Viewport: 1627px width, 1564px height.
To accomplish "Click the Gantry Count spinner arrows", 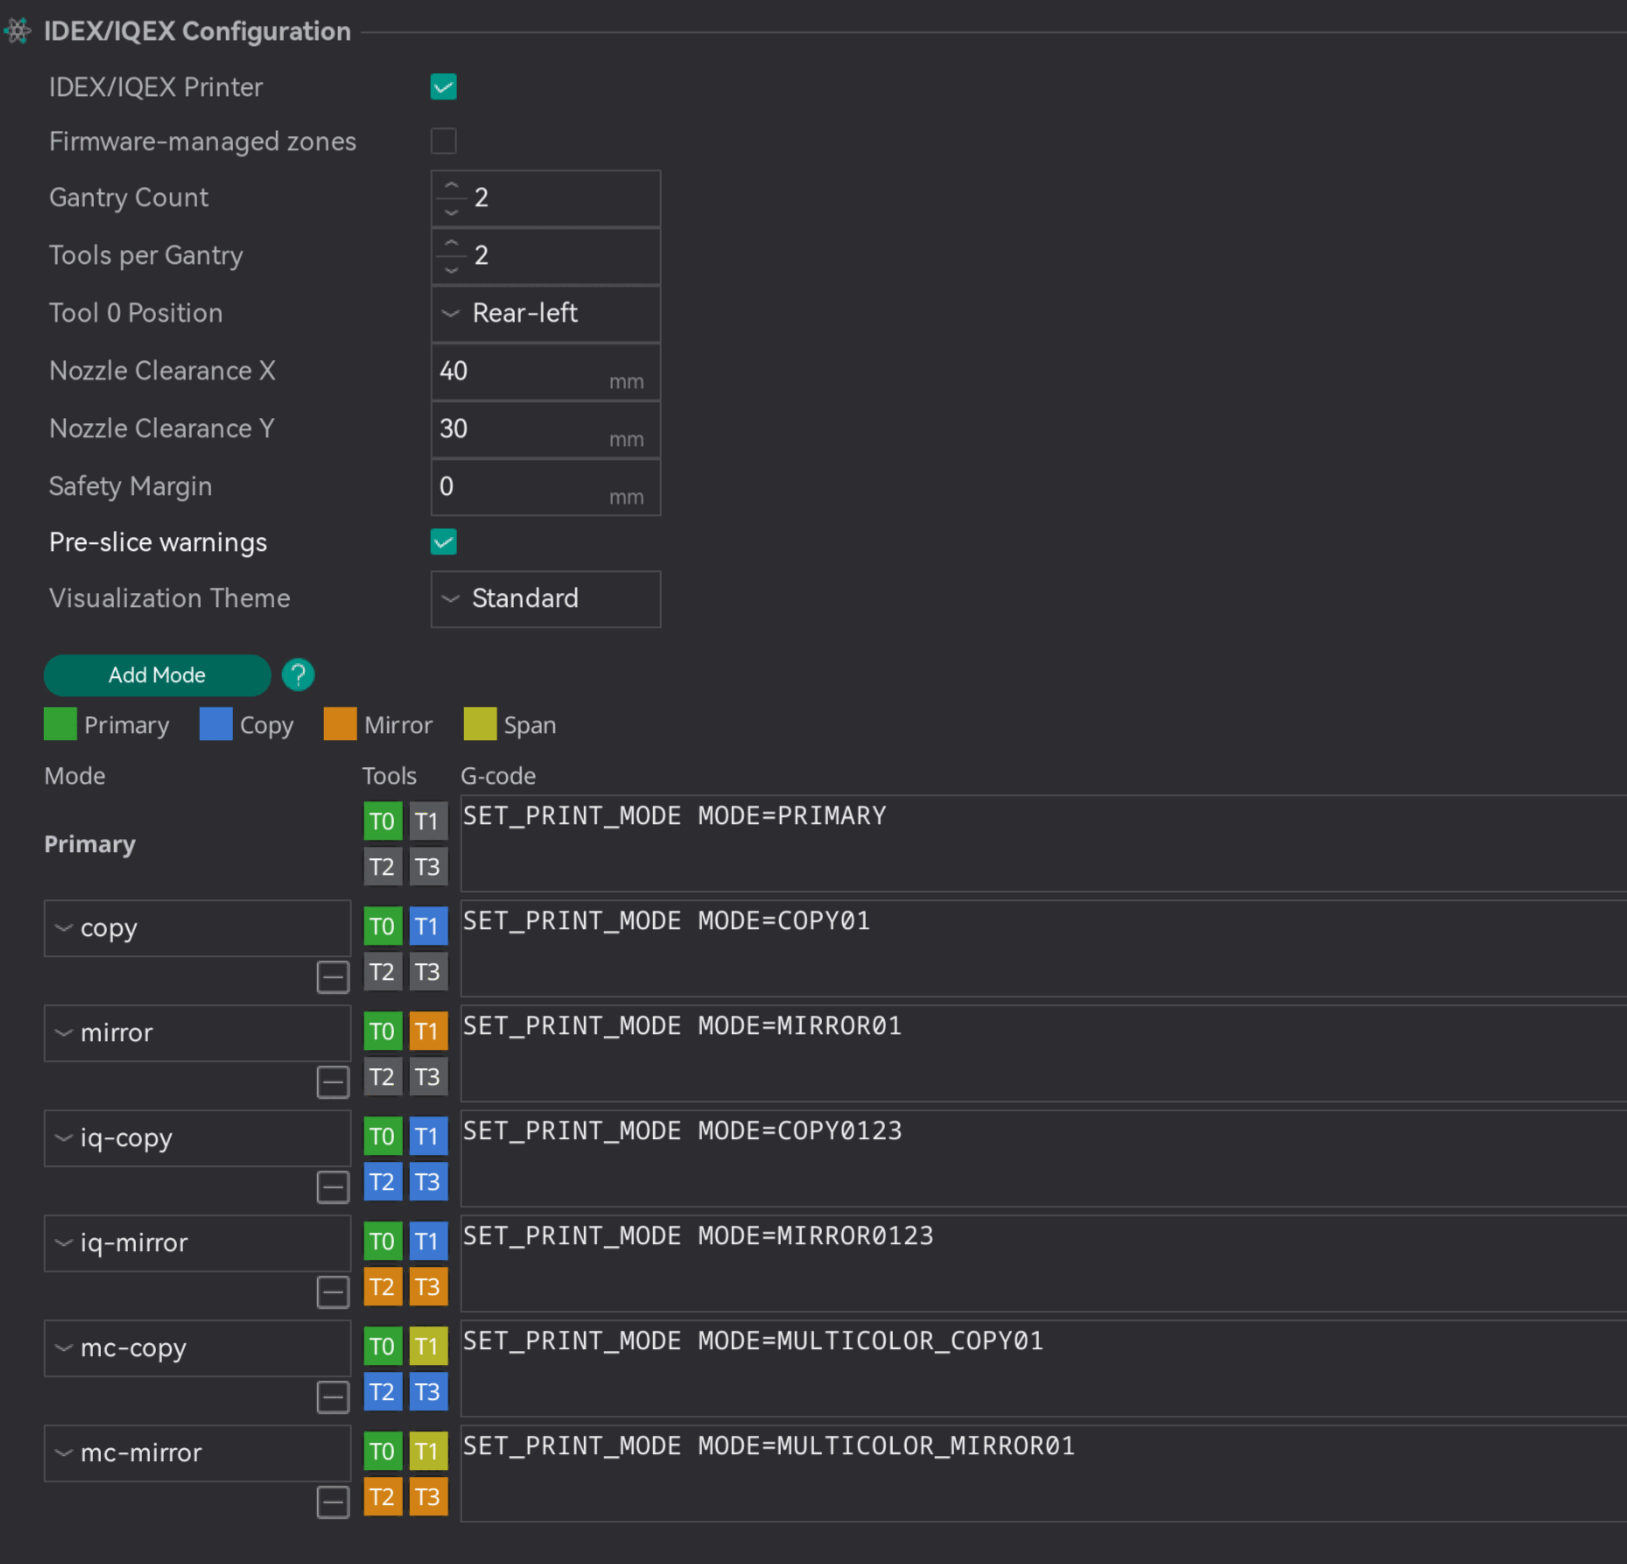I will click(x=452, y=198).
